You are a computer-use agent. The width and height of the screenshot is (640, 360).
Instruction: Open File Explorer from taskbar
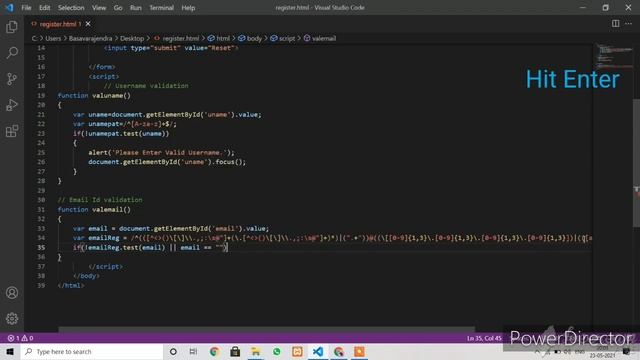click(x=256, y=351)
